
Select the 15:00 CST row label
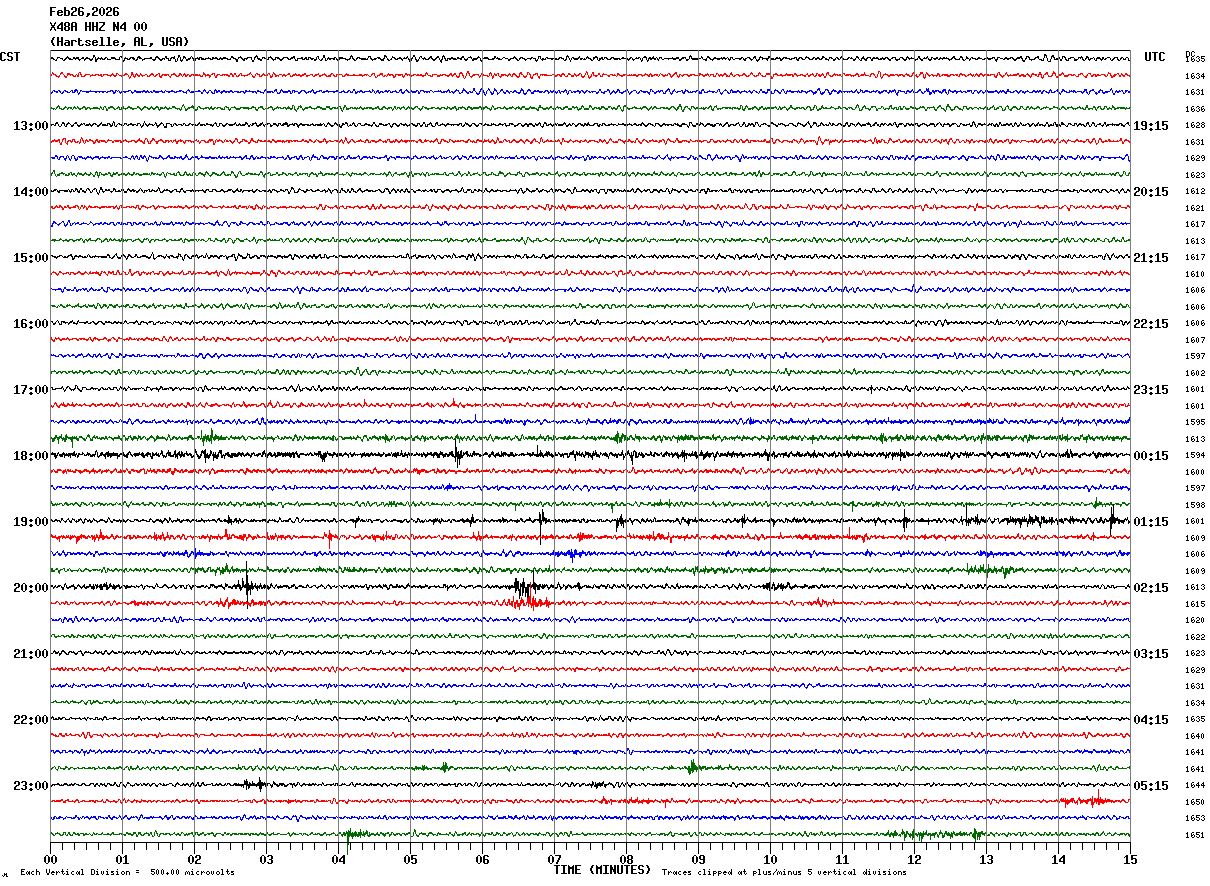30,258
